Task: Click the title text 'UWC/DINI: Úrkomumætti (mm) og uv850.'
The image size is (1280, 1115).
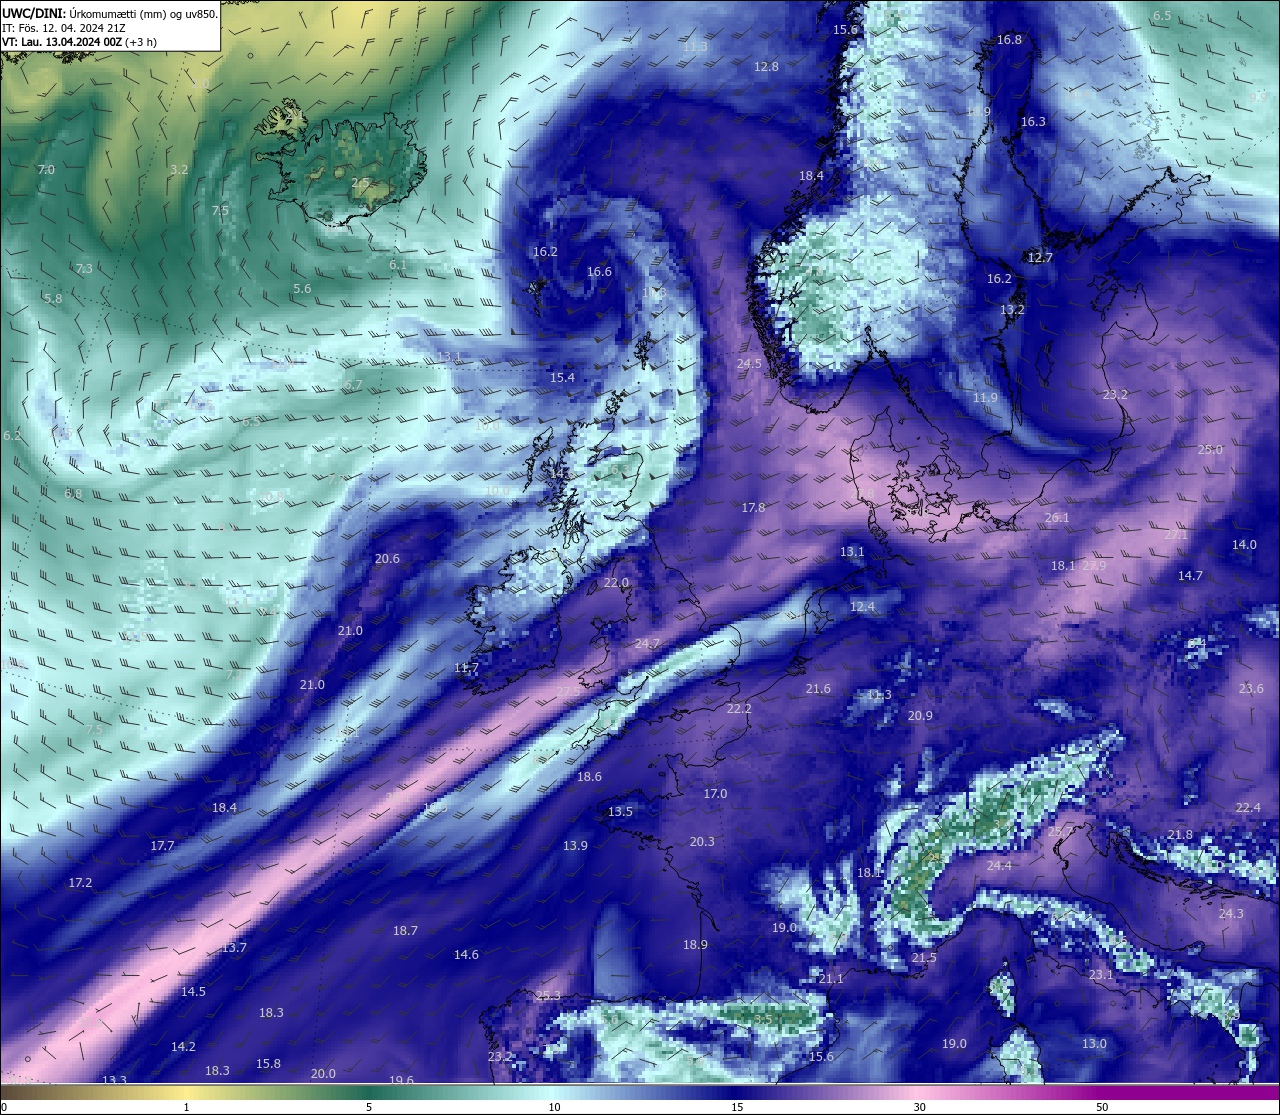Action: pyautogui.click(x=110, y=14)
